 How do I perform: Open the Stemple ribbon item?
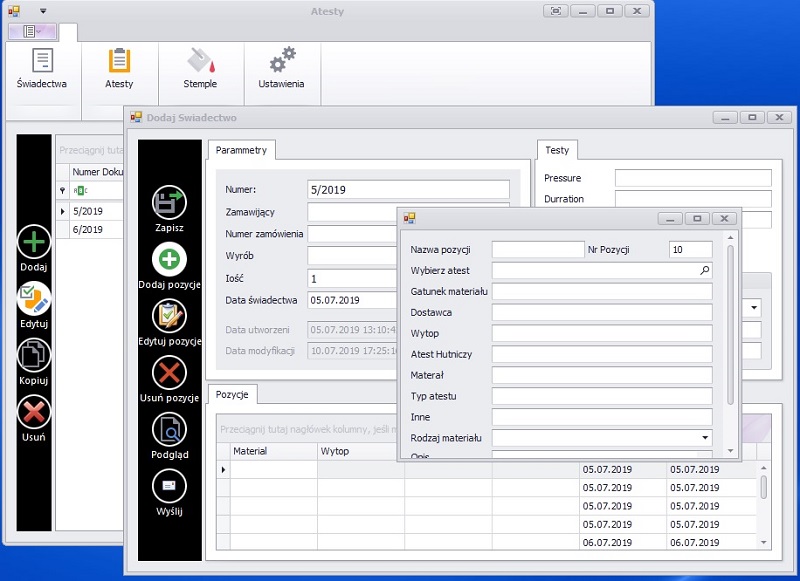click(x=200, y=68)
